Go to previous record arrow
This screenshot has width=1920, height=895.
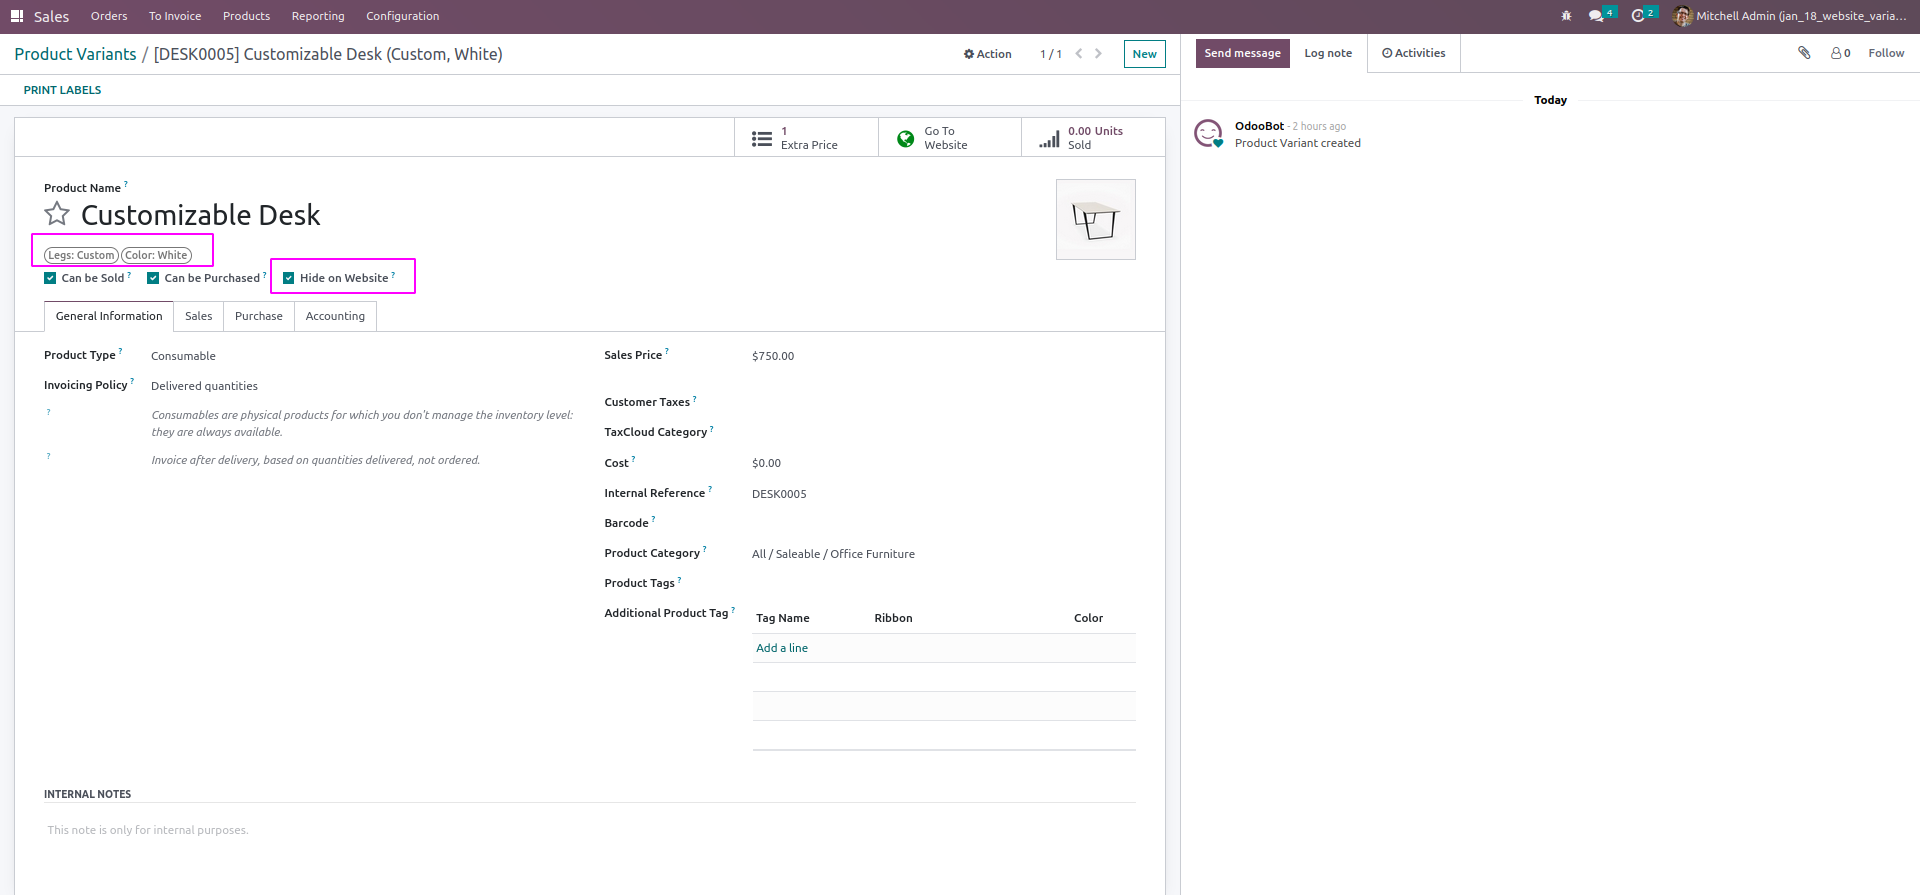(1079, 54)
